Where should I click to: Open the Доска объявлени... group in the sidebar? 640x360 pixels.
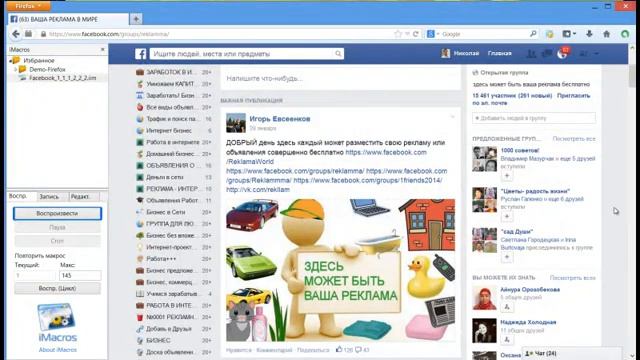click(173, 352)
